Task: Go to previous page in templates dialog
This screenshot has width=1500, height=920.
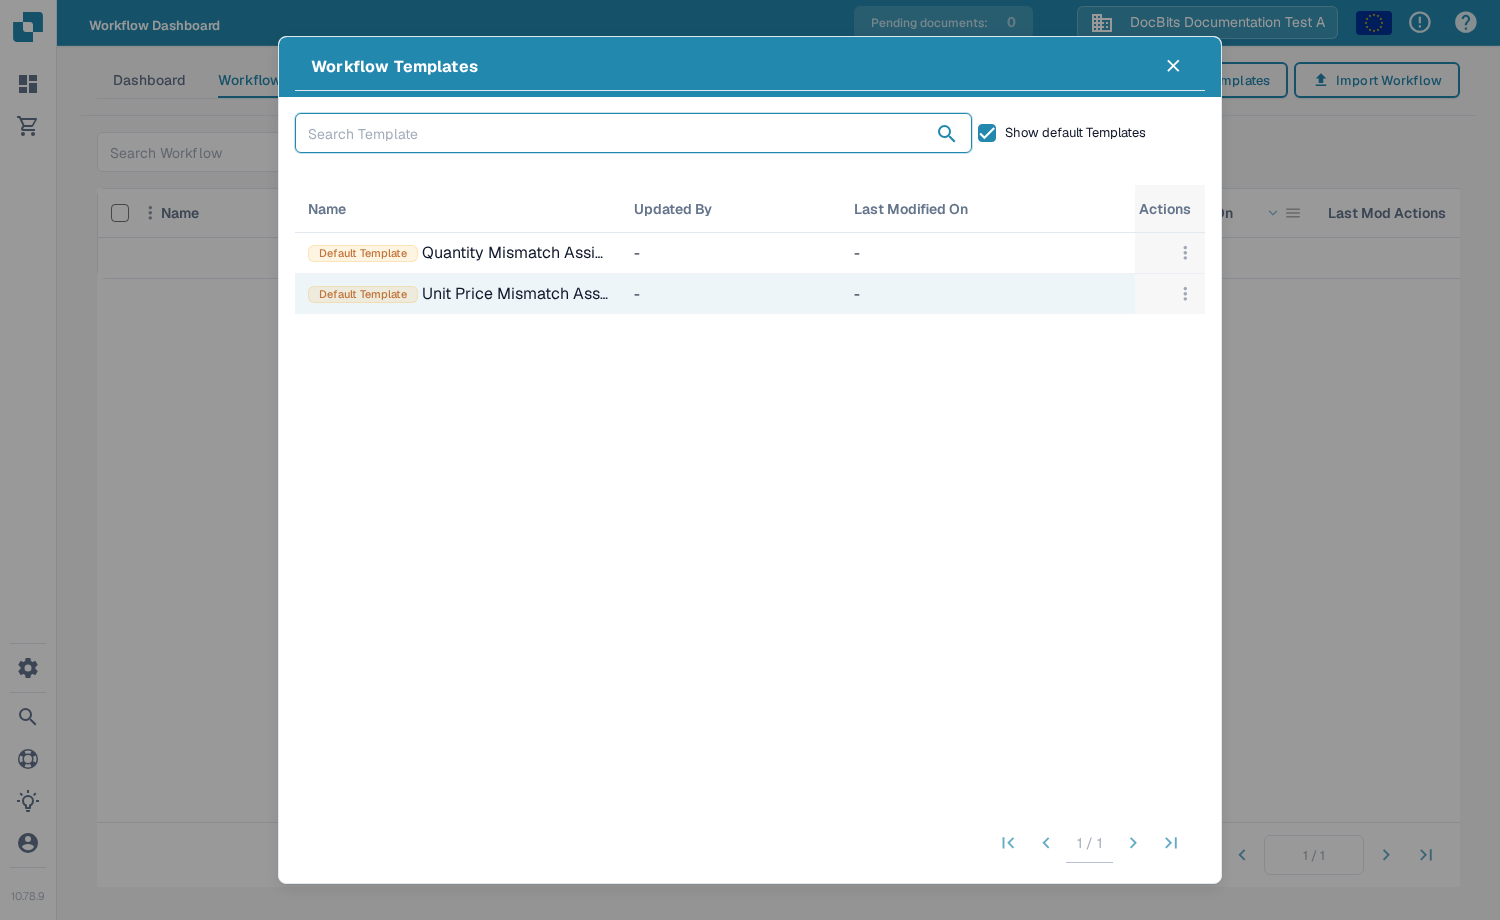Action: [x=1046, y=843]
